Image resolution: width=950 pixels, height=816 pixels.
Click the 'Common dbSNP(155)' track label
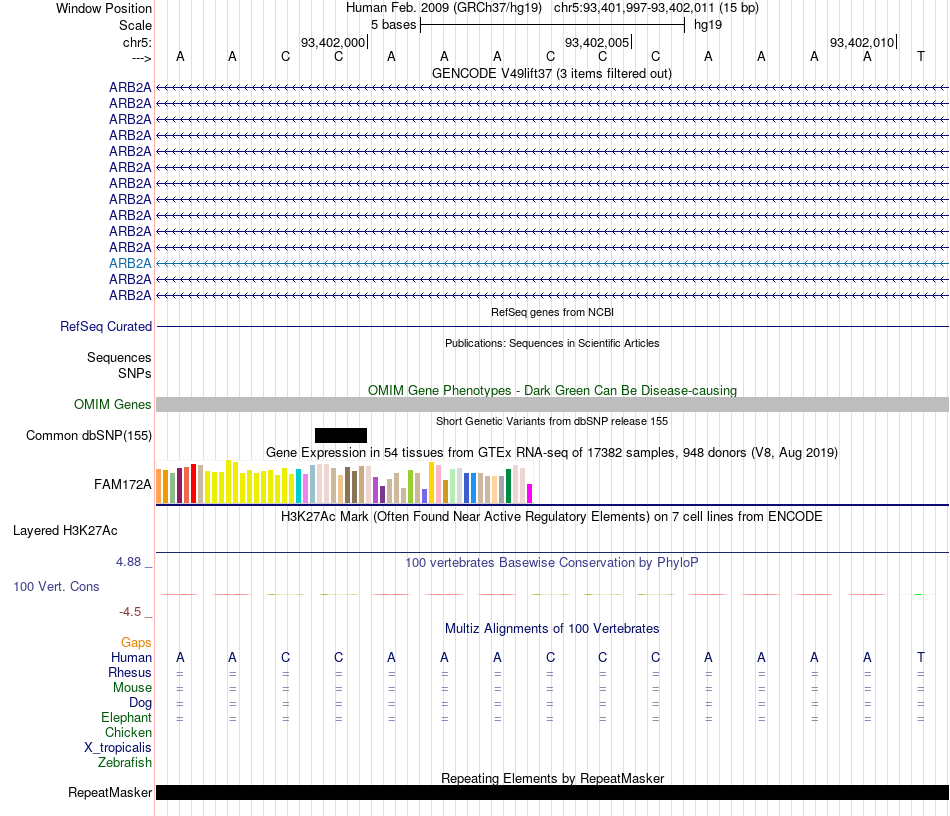tap(88, 436)
